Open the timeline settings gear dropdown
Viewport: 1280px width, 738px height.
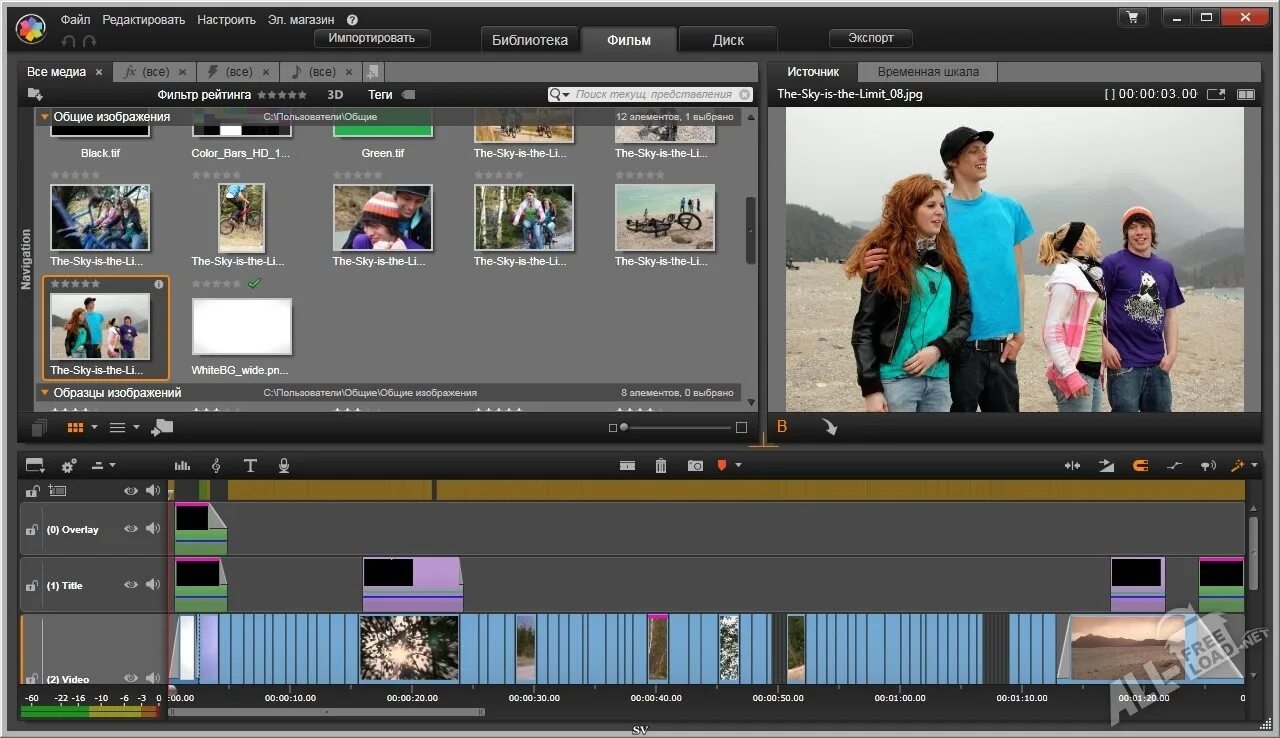coord(69,466)
